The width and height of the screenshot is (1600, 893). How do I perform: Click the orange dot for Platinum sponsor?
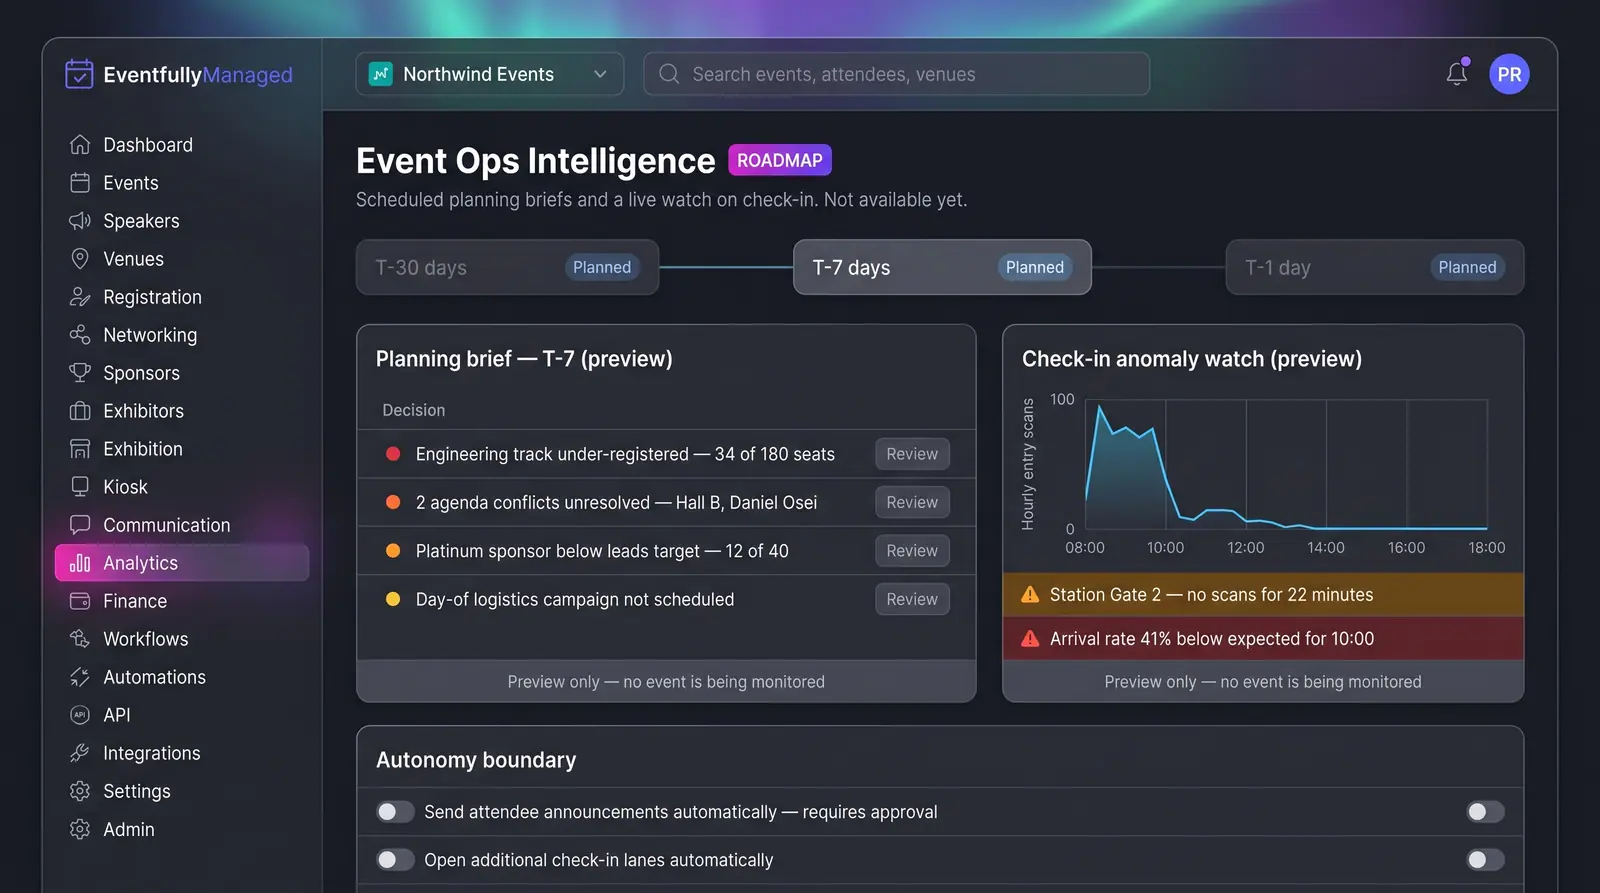[x=393, y=551]
